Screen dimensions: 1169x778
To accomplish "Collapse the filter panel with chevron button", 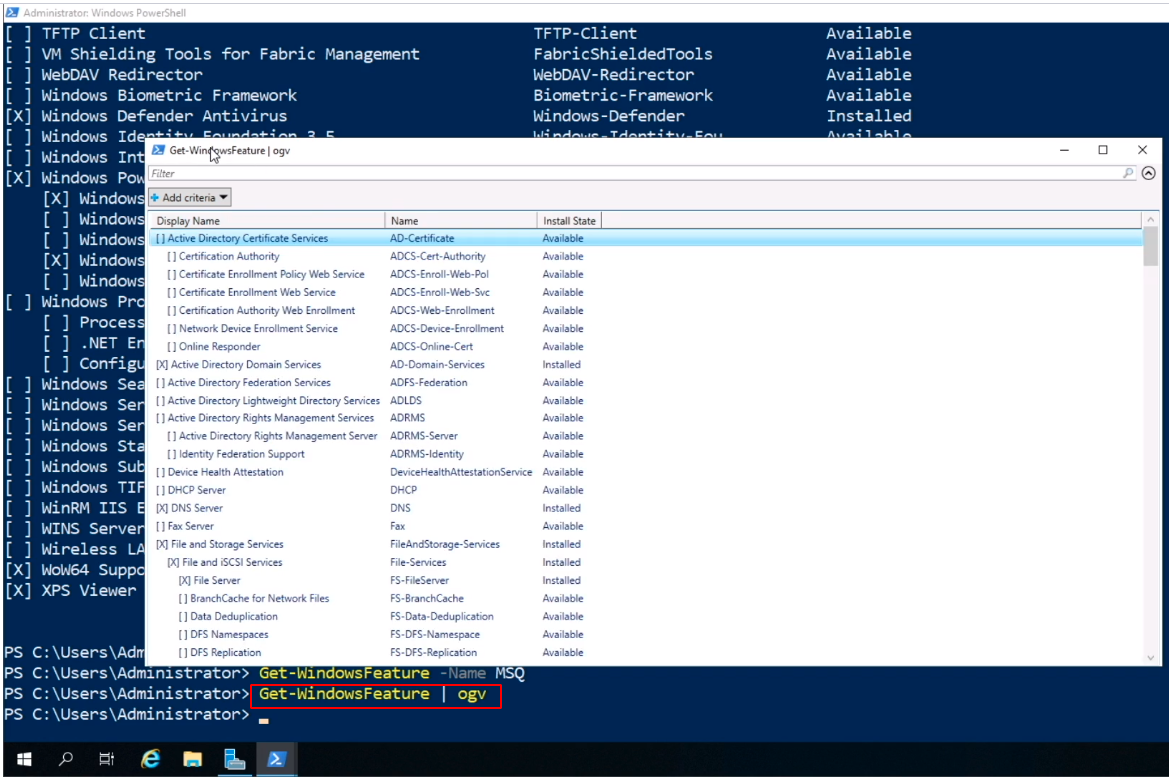I will point(1149,173).
